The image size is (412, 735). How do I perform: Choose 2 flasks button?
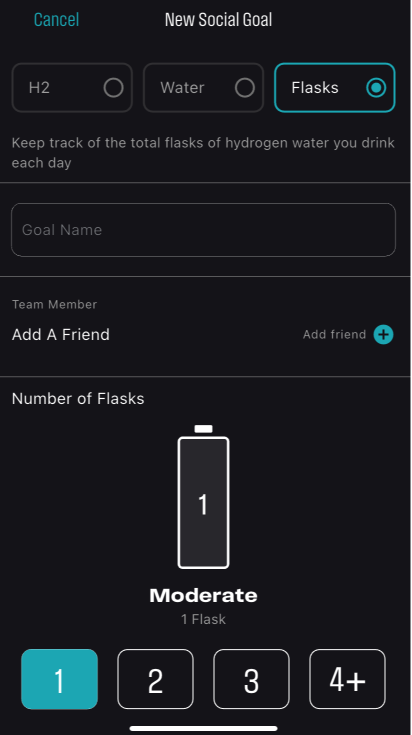pyautogui.click(x=155, y=679)
